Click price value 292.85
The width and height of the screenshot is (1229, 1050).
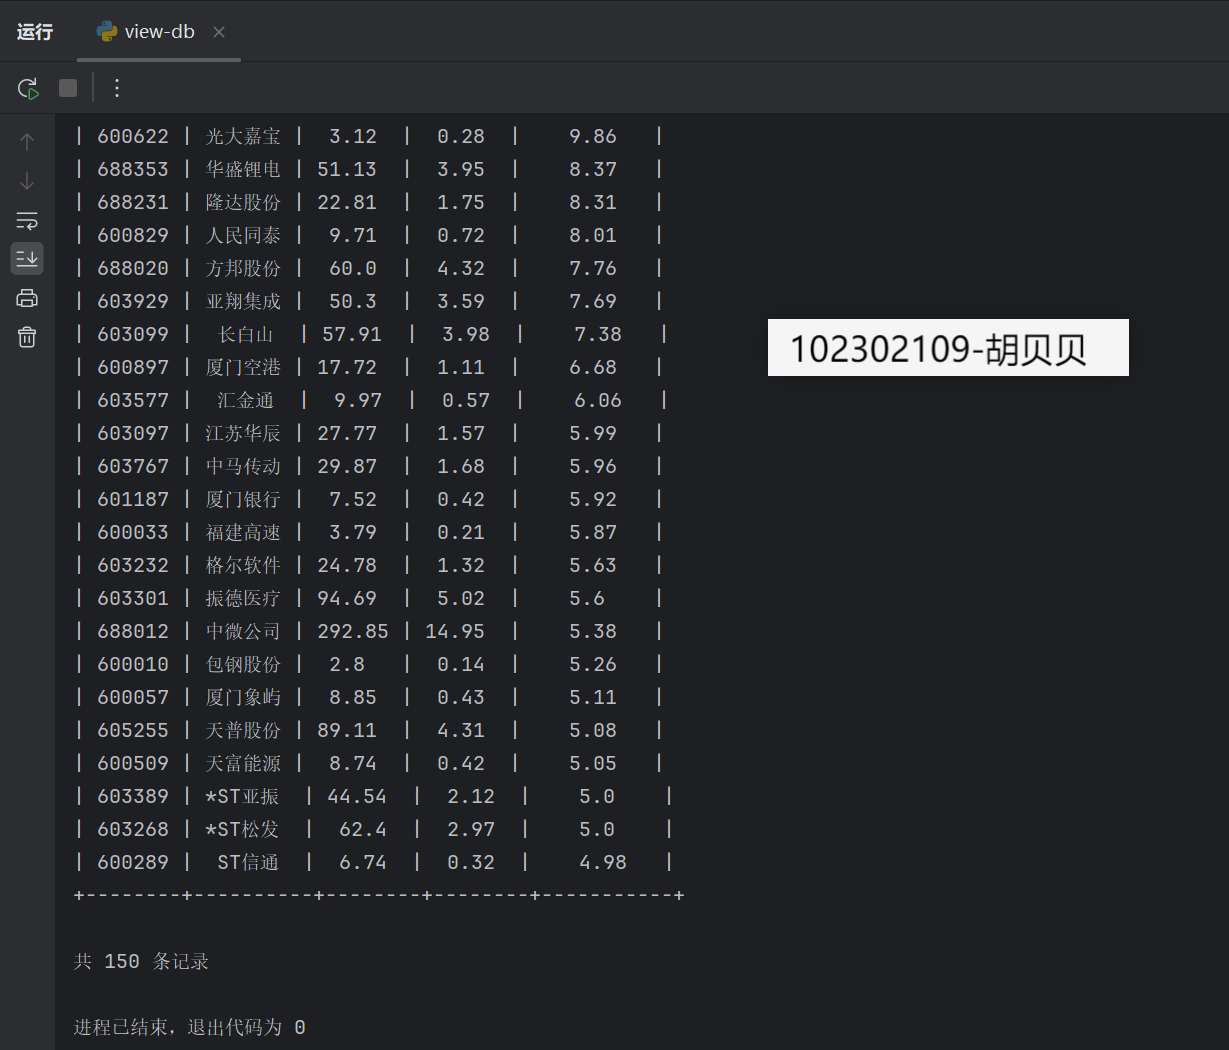[x=353, y=631]
